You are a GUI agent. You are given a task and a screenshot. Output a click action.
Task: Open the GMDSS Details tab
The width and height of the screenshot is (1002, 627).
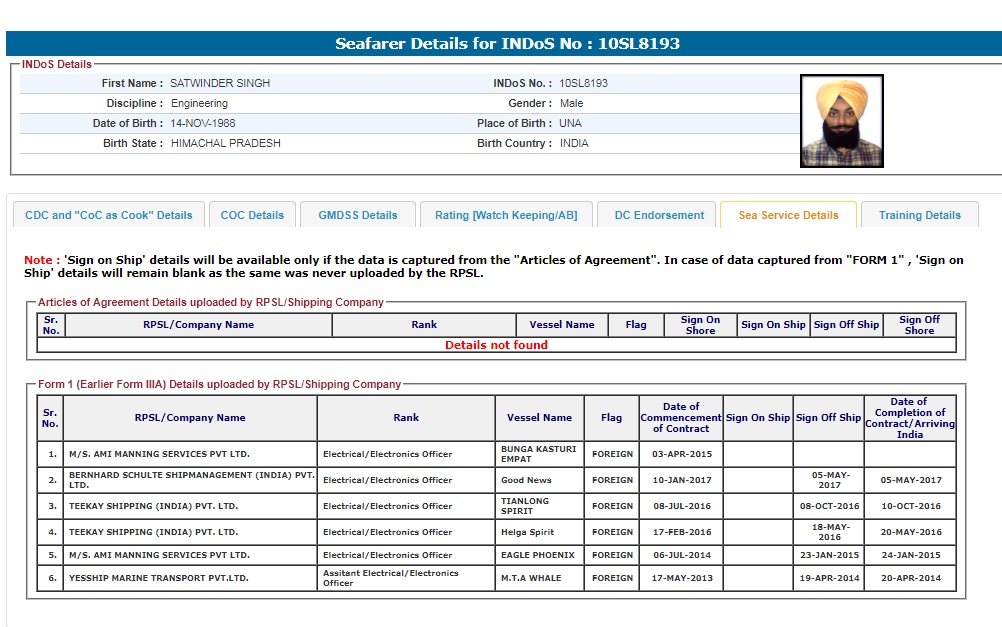click(357, 215)
